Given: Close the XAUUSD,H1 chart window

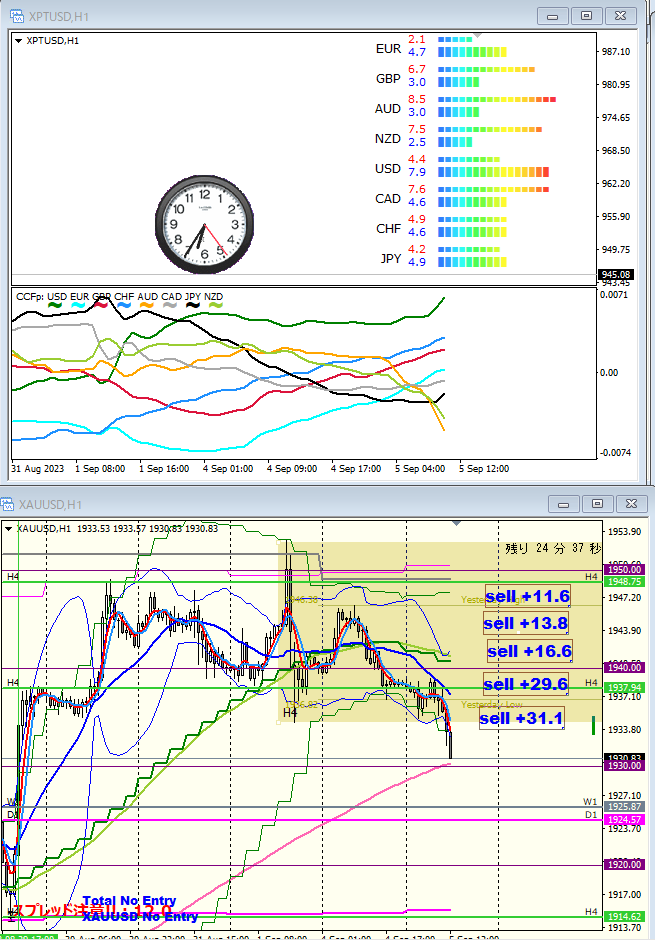Looking at the screenshot, I should coord(632,504).
